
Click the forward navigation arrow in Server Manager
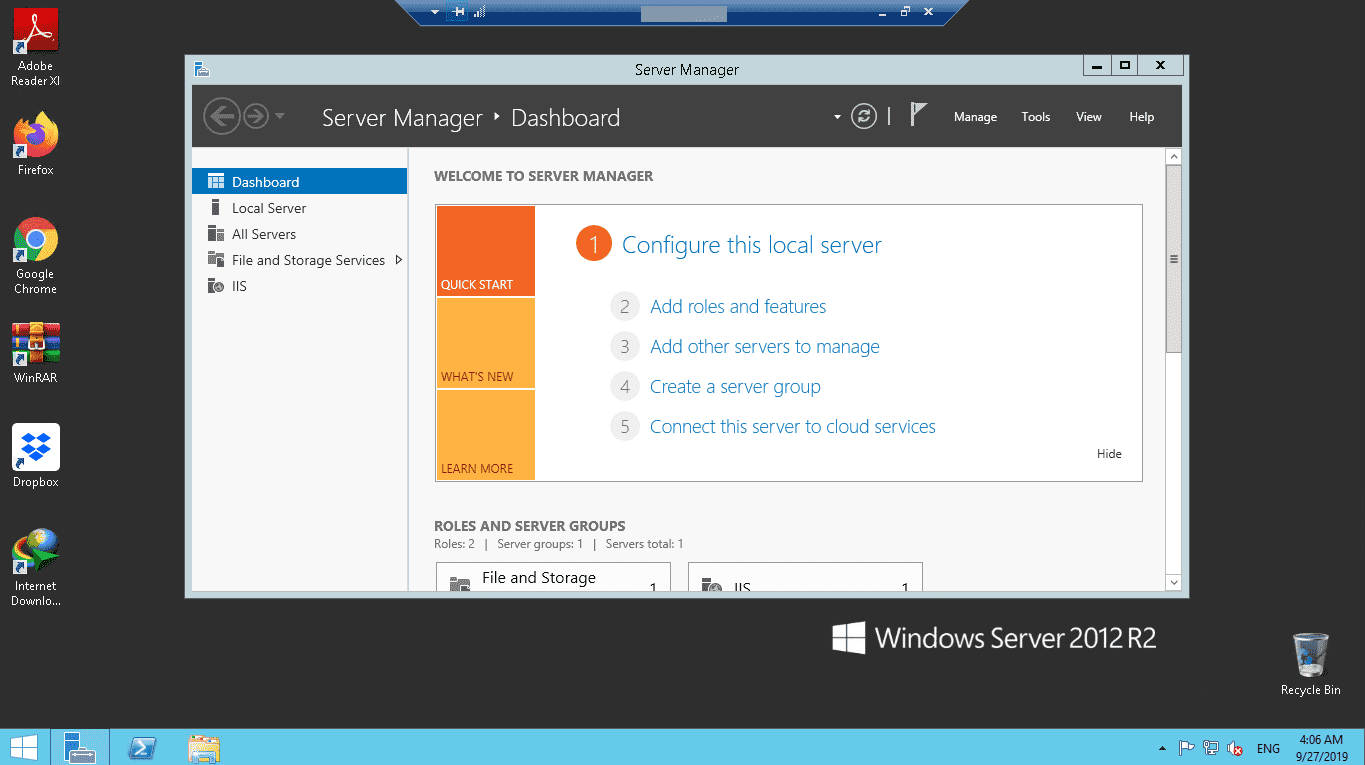tap(256, 117)
